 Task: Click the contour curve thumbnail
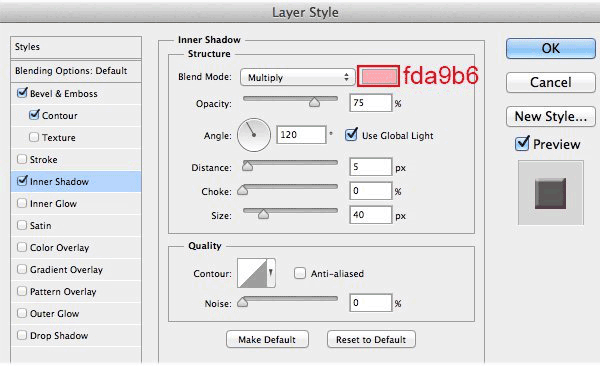252,273
